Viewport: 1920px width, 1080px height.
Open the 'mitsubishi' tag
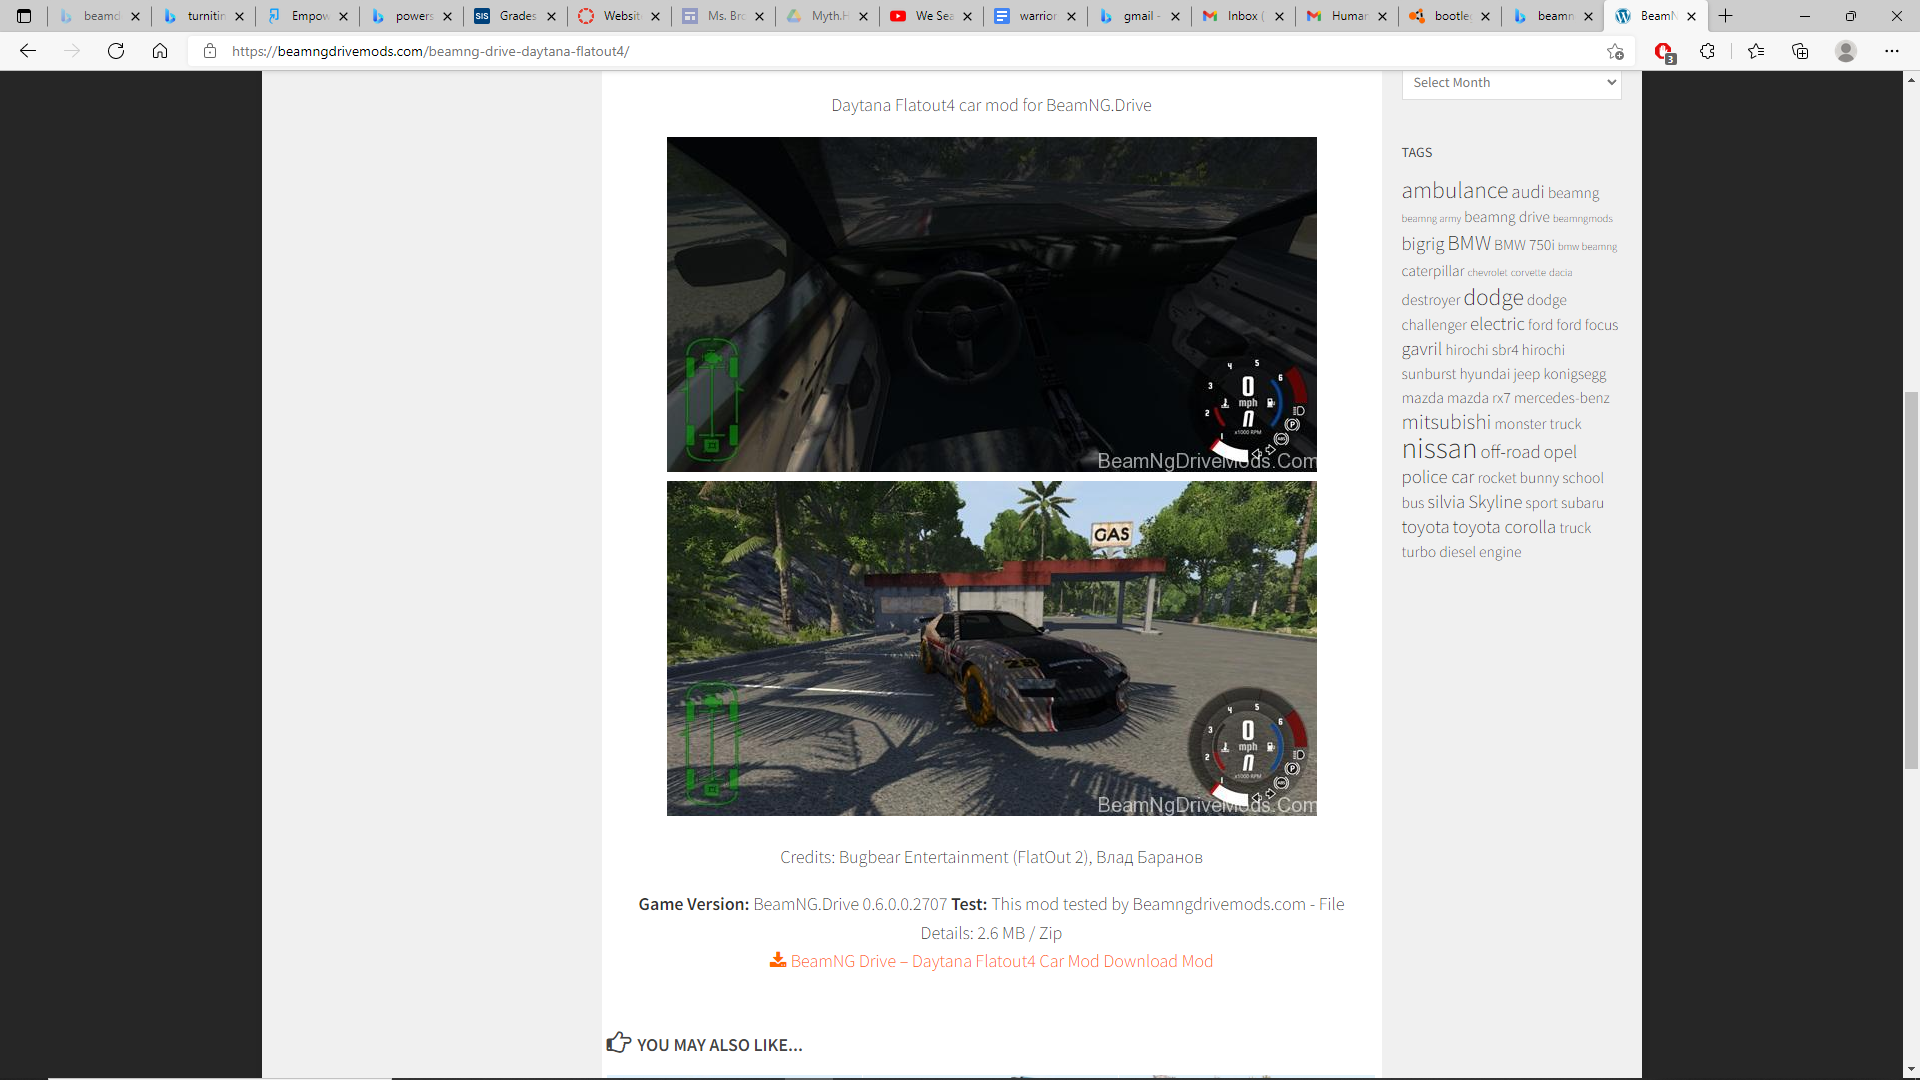1446,422
